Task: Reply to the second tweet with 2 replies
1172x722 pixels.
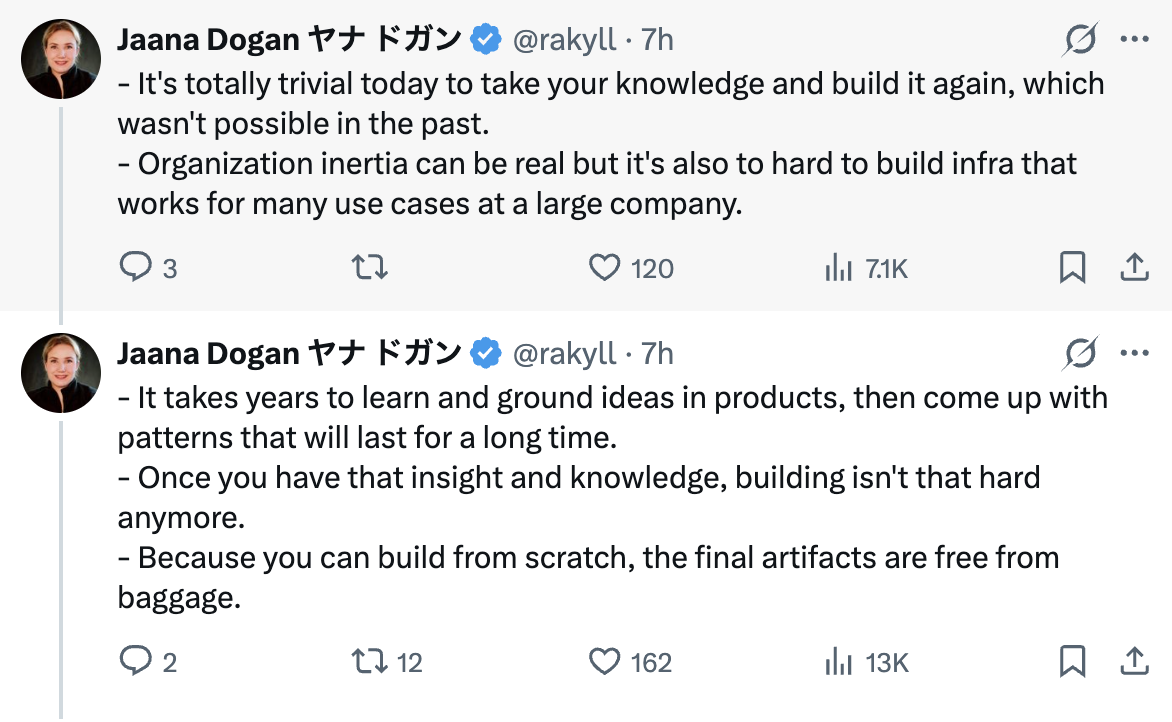Action: 134,662
